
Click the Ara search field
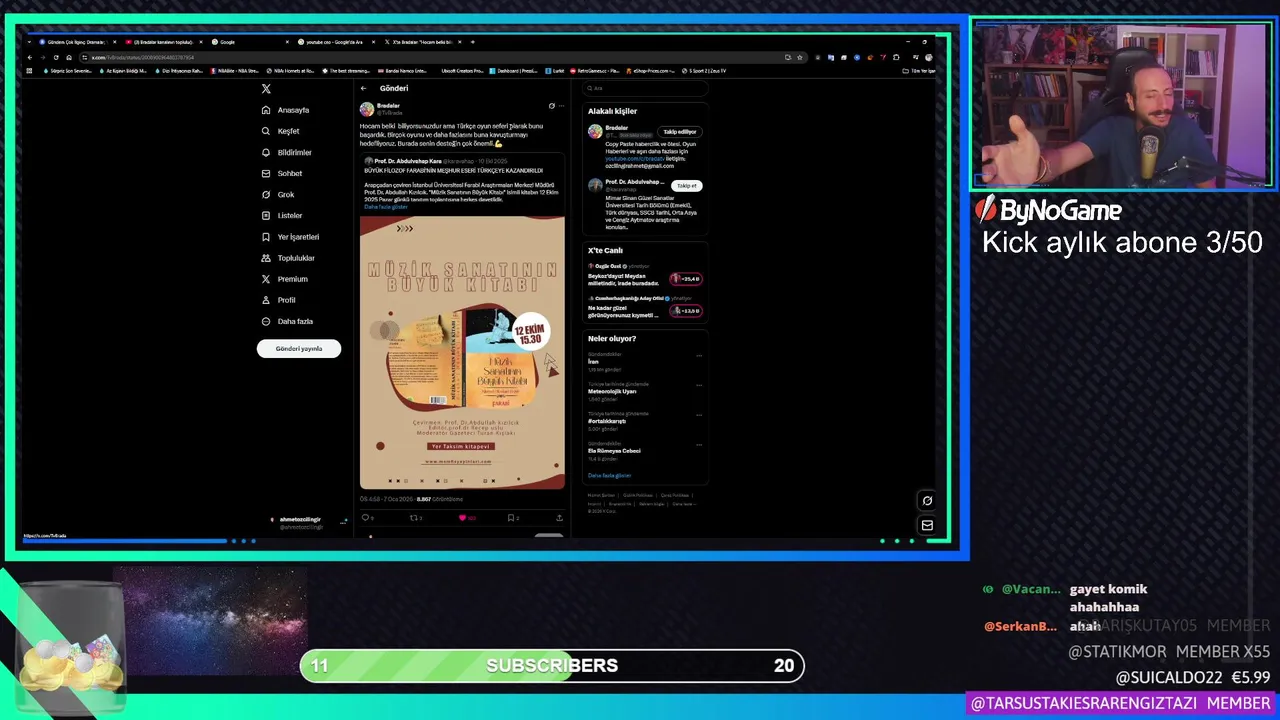pyautogui.click(x=645, y=88)
